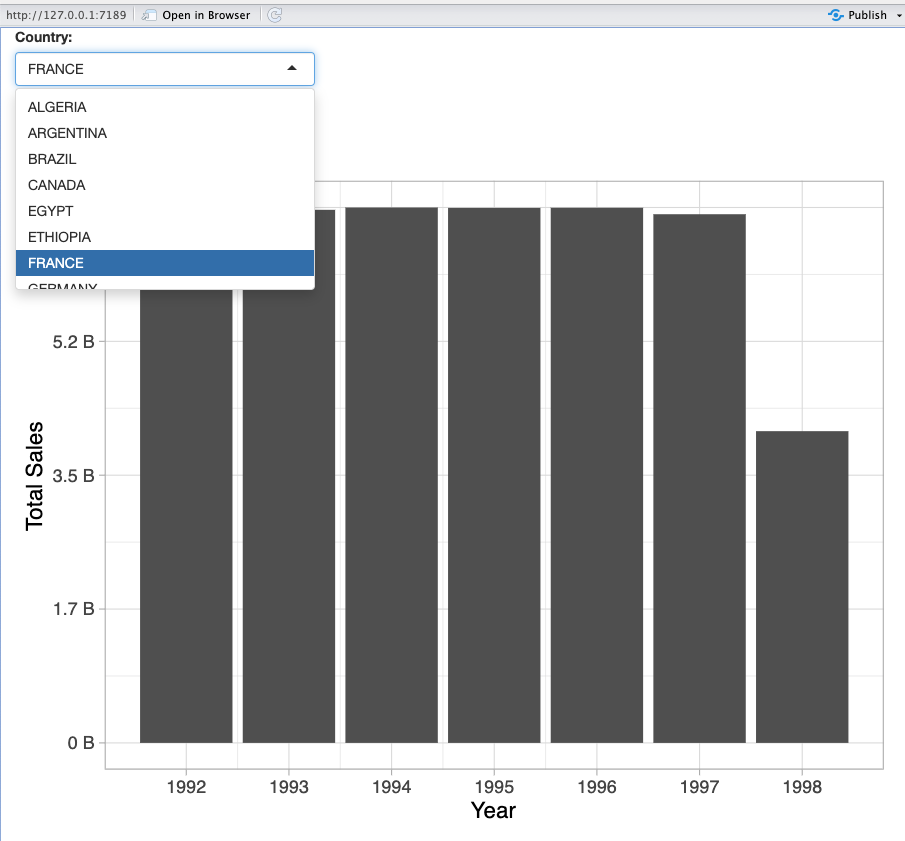Choose ETHIOPIA from the list
905x841 pixels.
coord(59,237)
